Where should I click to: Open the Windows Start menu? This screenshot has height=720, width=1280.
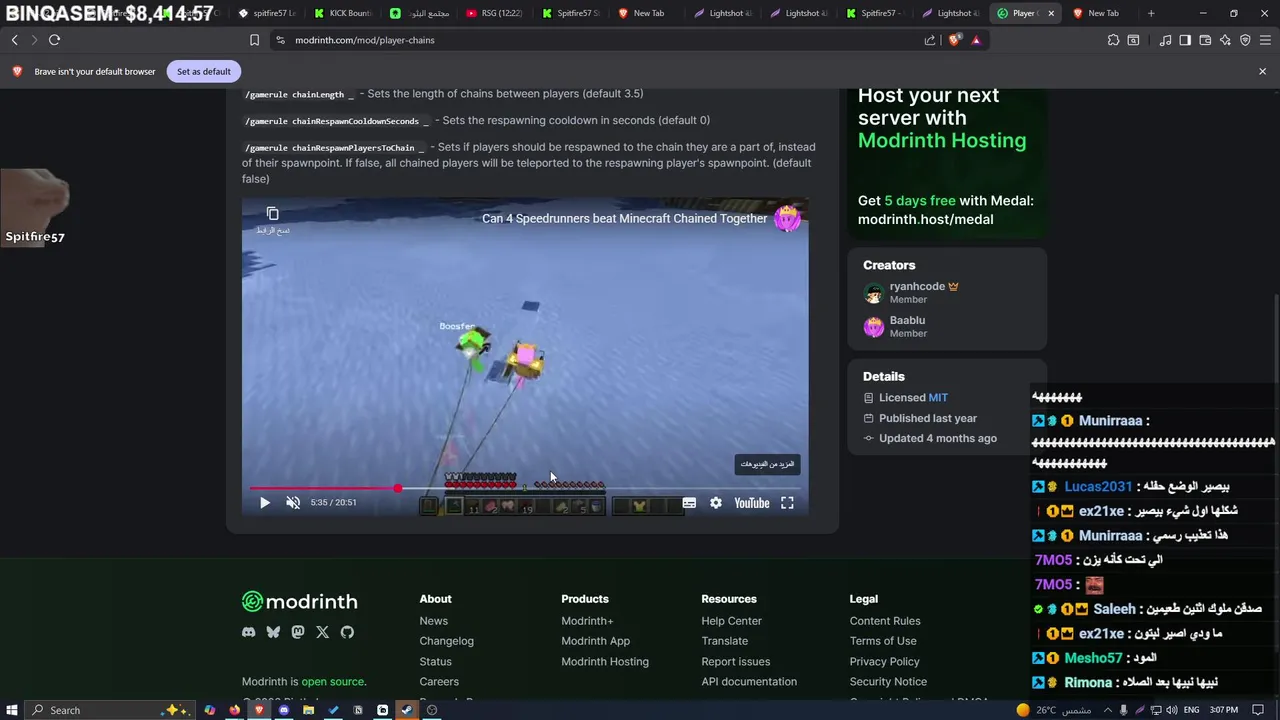(11, 710)
